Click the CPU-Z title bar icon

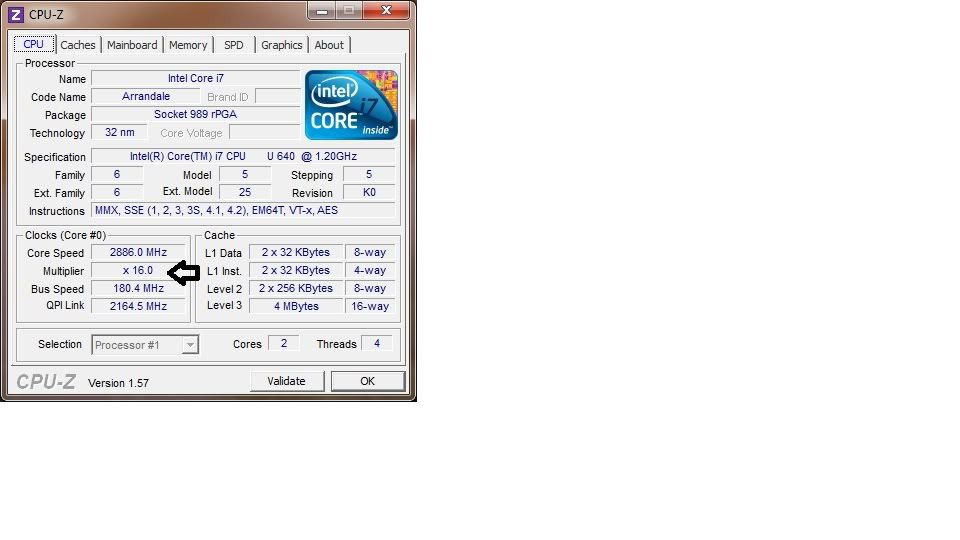15,14
